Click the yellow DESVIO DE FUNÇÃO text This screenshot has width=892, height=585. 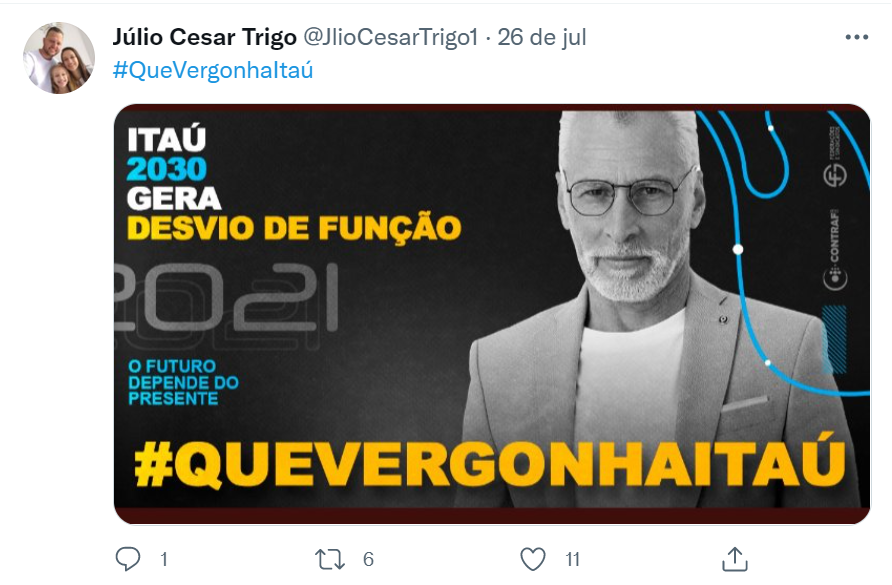[x=294, y=228]
